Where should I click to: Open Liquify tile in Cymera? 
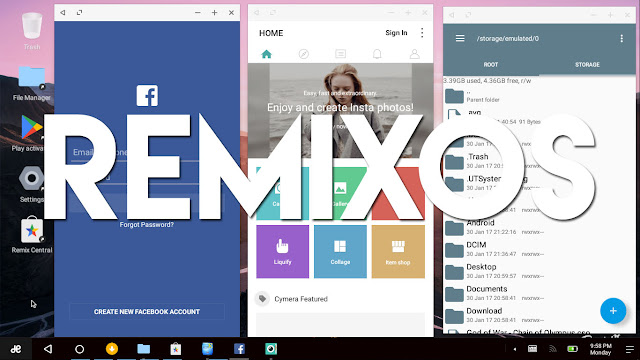click(x=282, y=251)
